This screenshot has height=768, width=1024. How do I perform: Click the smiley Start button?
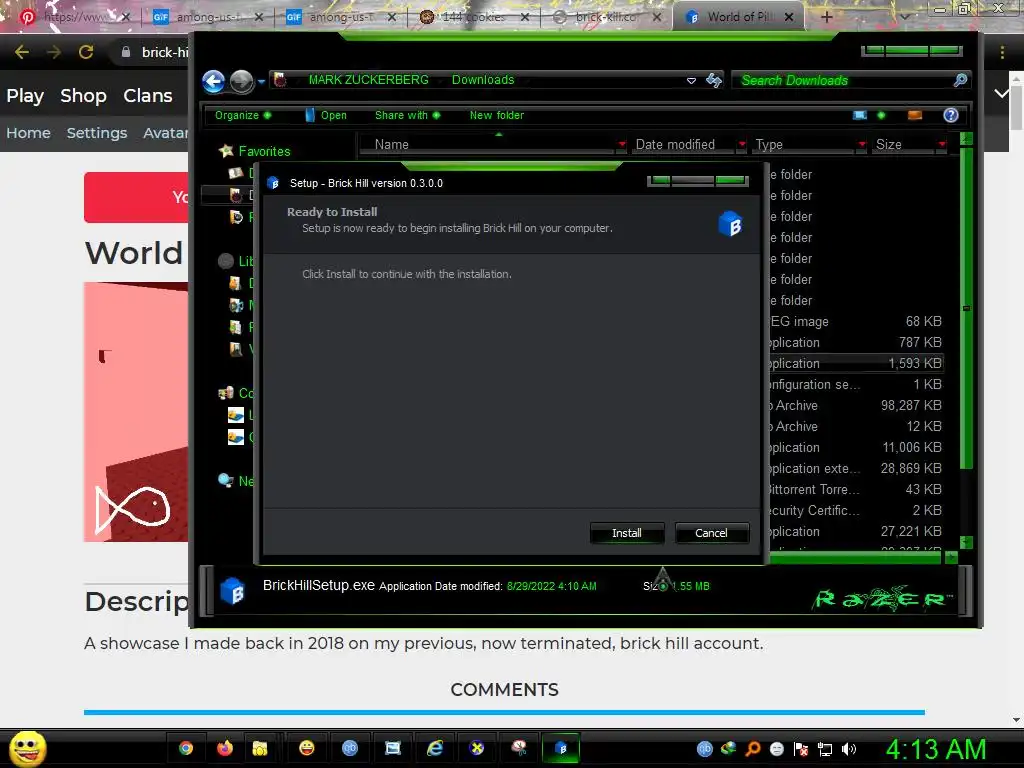[27, 748]
